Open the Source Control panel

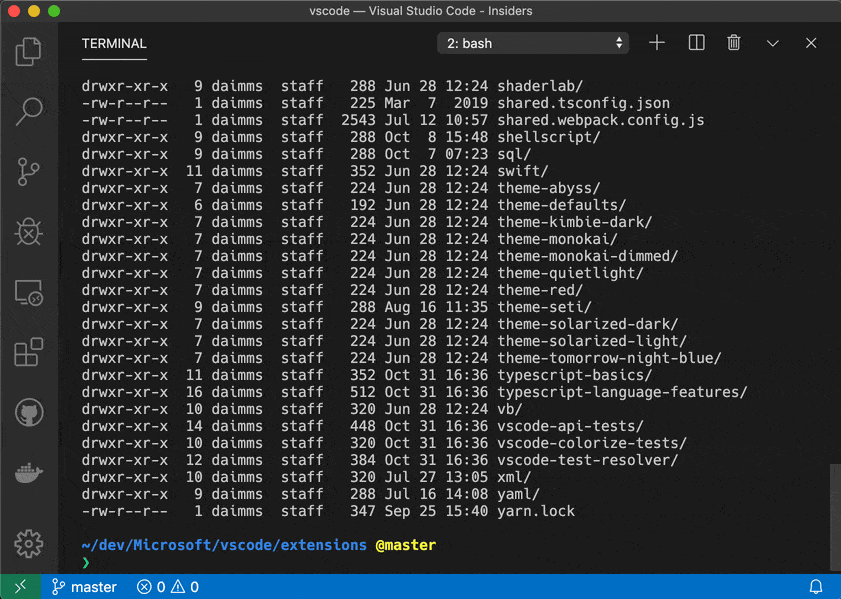pos(28,171)
